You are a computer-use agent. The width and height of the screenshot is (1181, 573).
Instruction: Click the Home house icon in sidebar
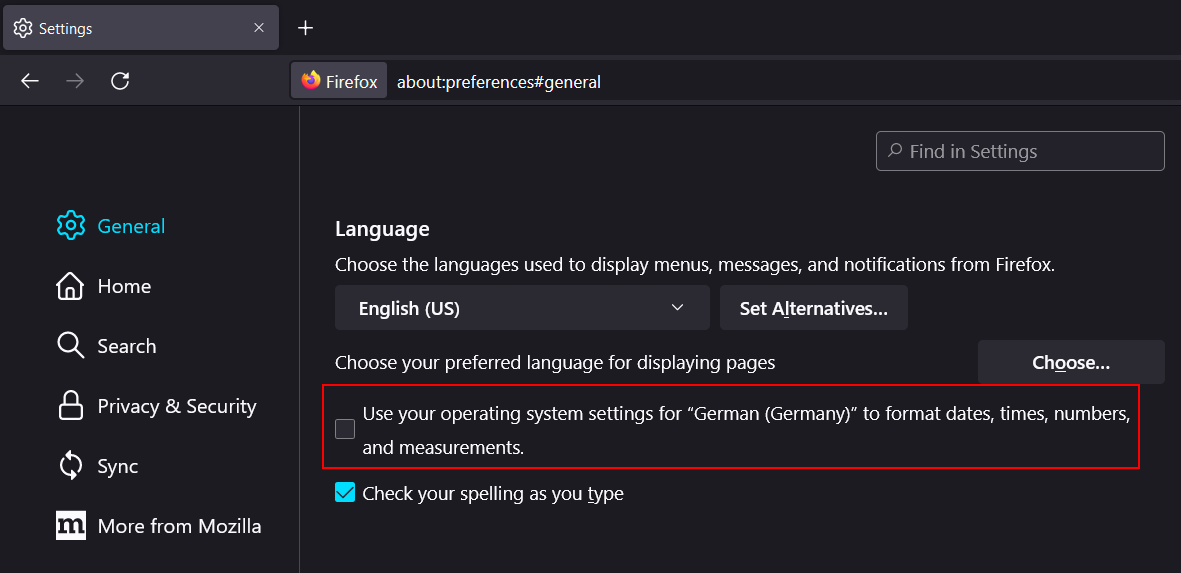click(x=71, y=286)
